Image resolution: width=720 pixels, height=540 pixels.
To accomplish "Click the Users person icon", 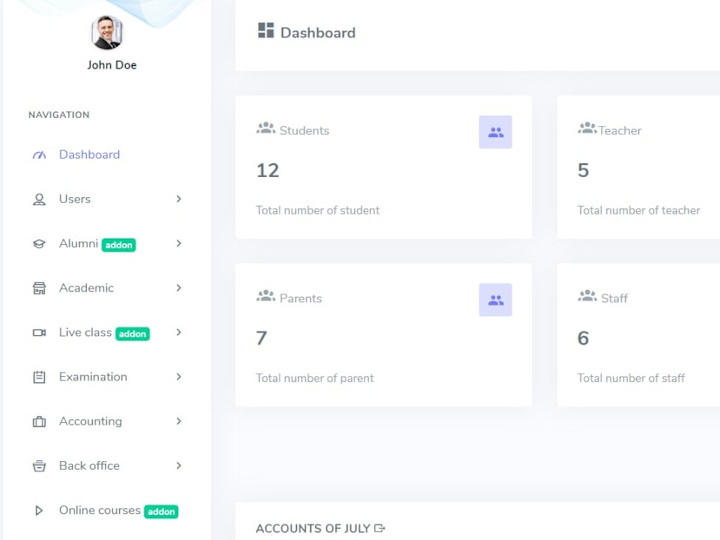I will coord(39,199).
